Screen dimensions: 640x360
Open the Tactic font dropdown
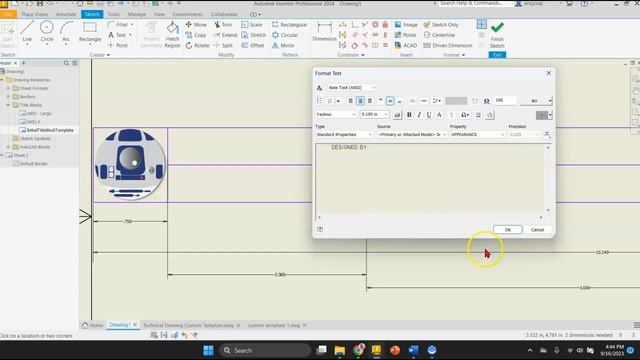336,115
